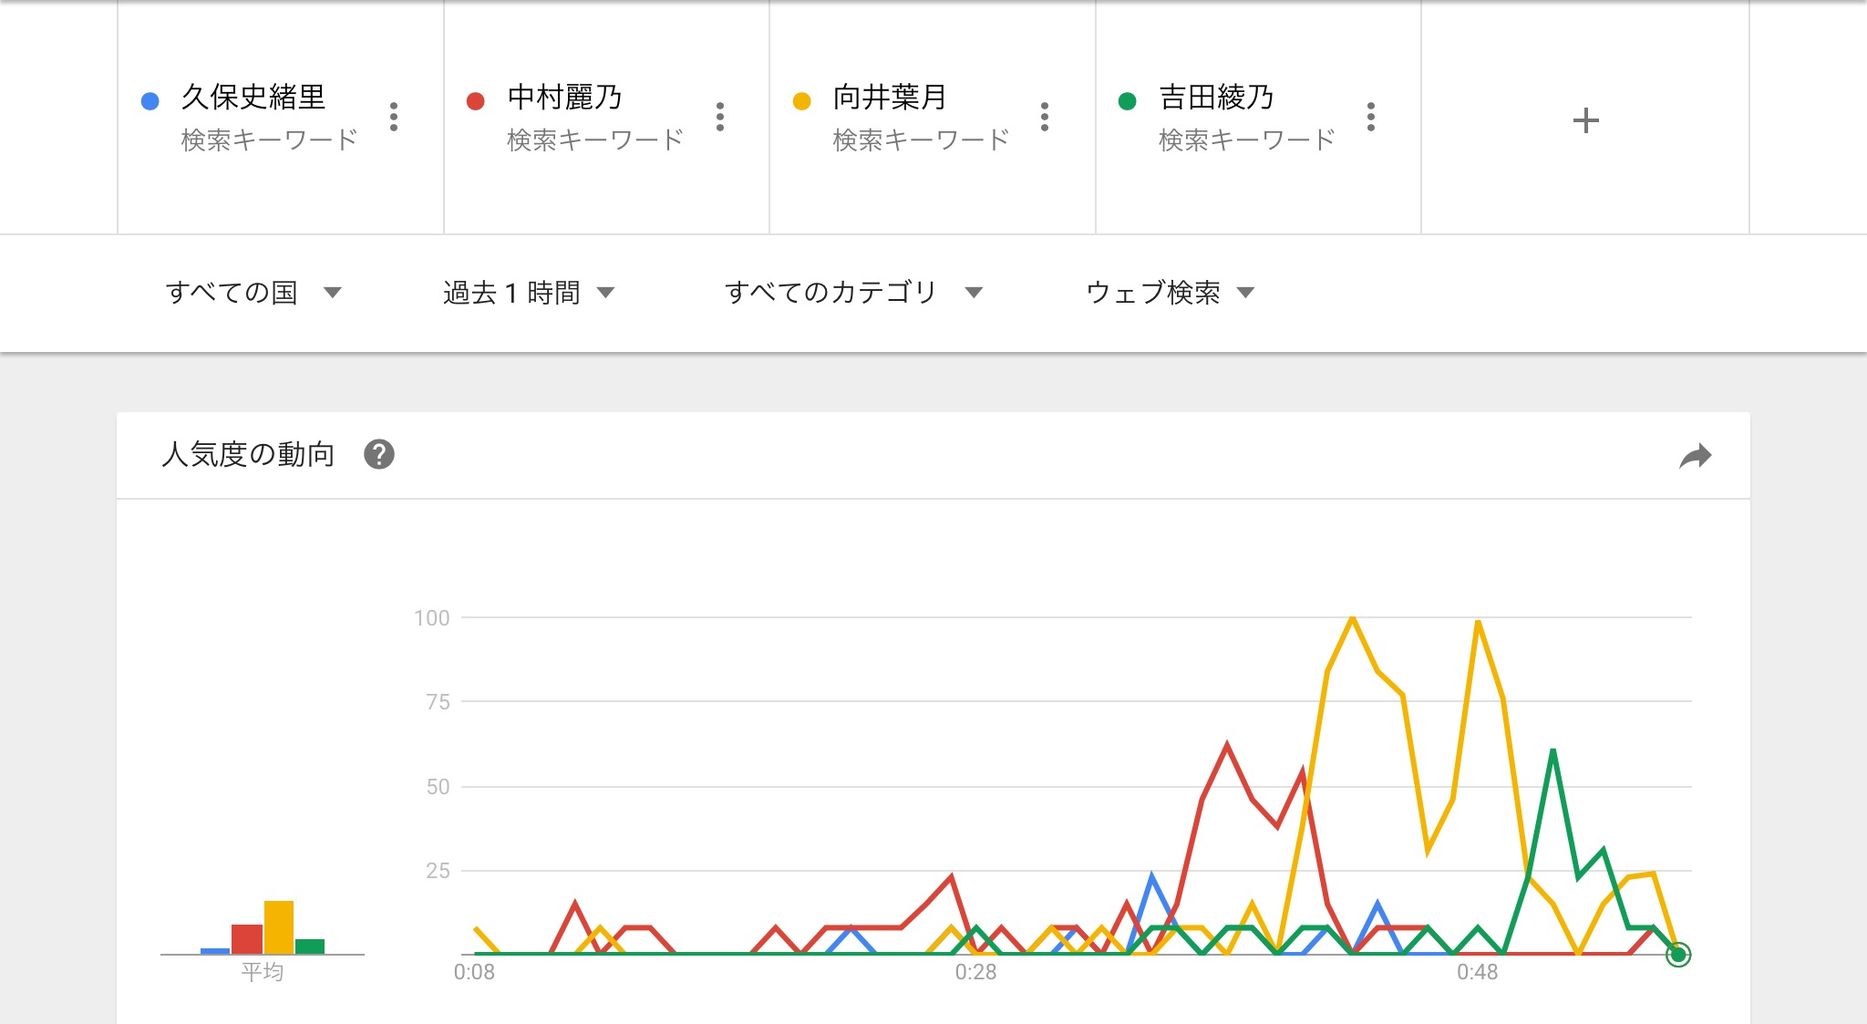
Task: Click the 人気度の動向 heading
Action: coord(248,455)
